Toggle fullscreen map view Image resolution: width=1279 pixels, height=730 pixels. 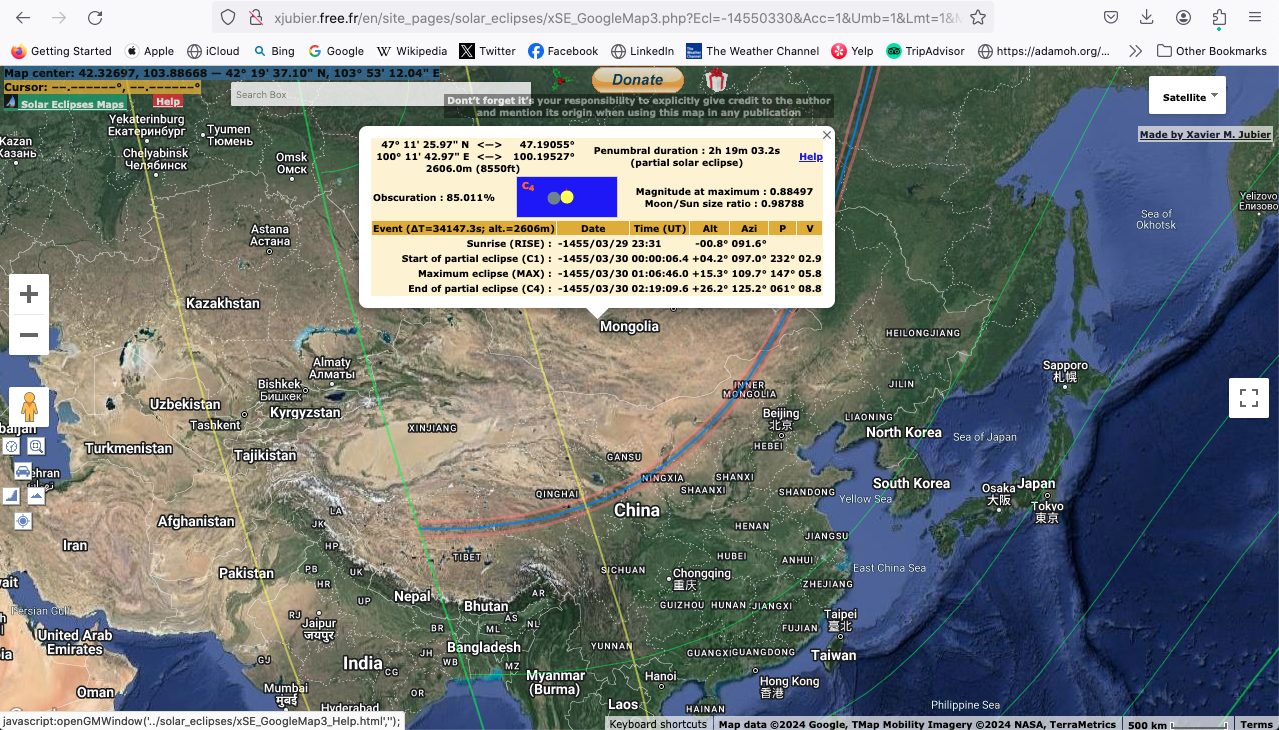1248,398
